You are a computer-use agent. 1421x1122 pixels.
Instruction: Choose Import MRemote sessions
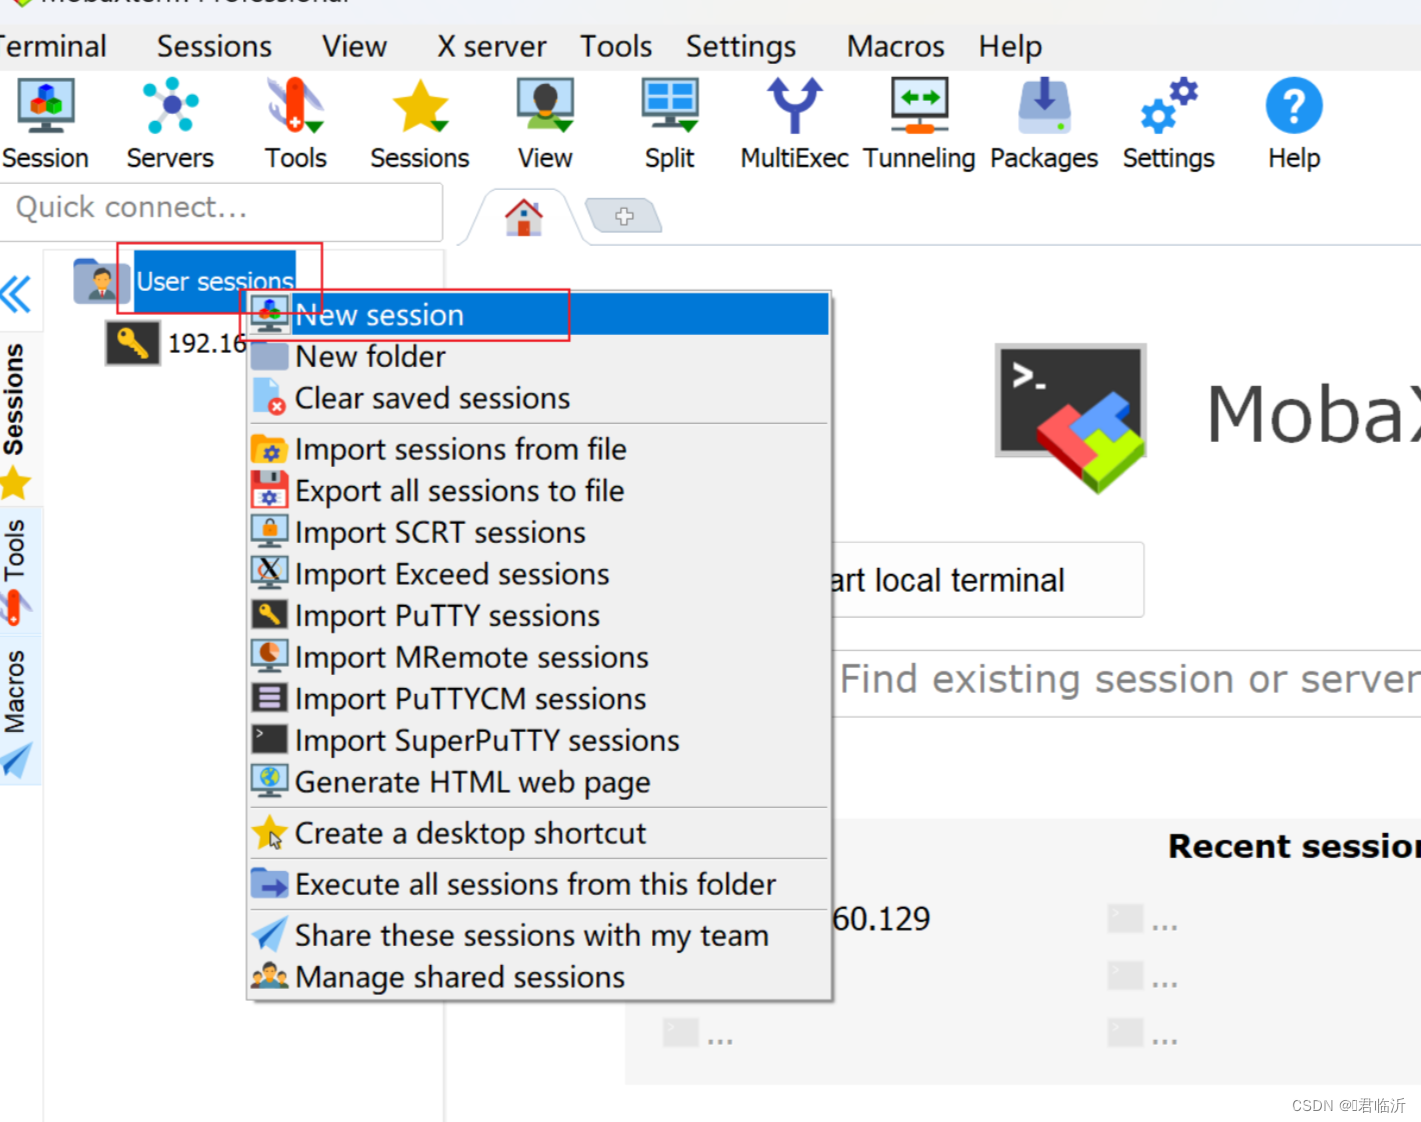point(539,657)
